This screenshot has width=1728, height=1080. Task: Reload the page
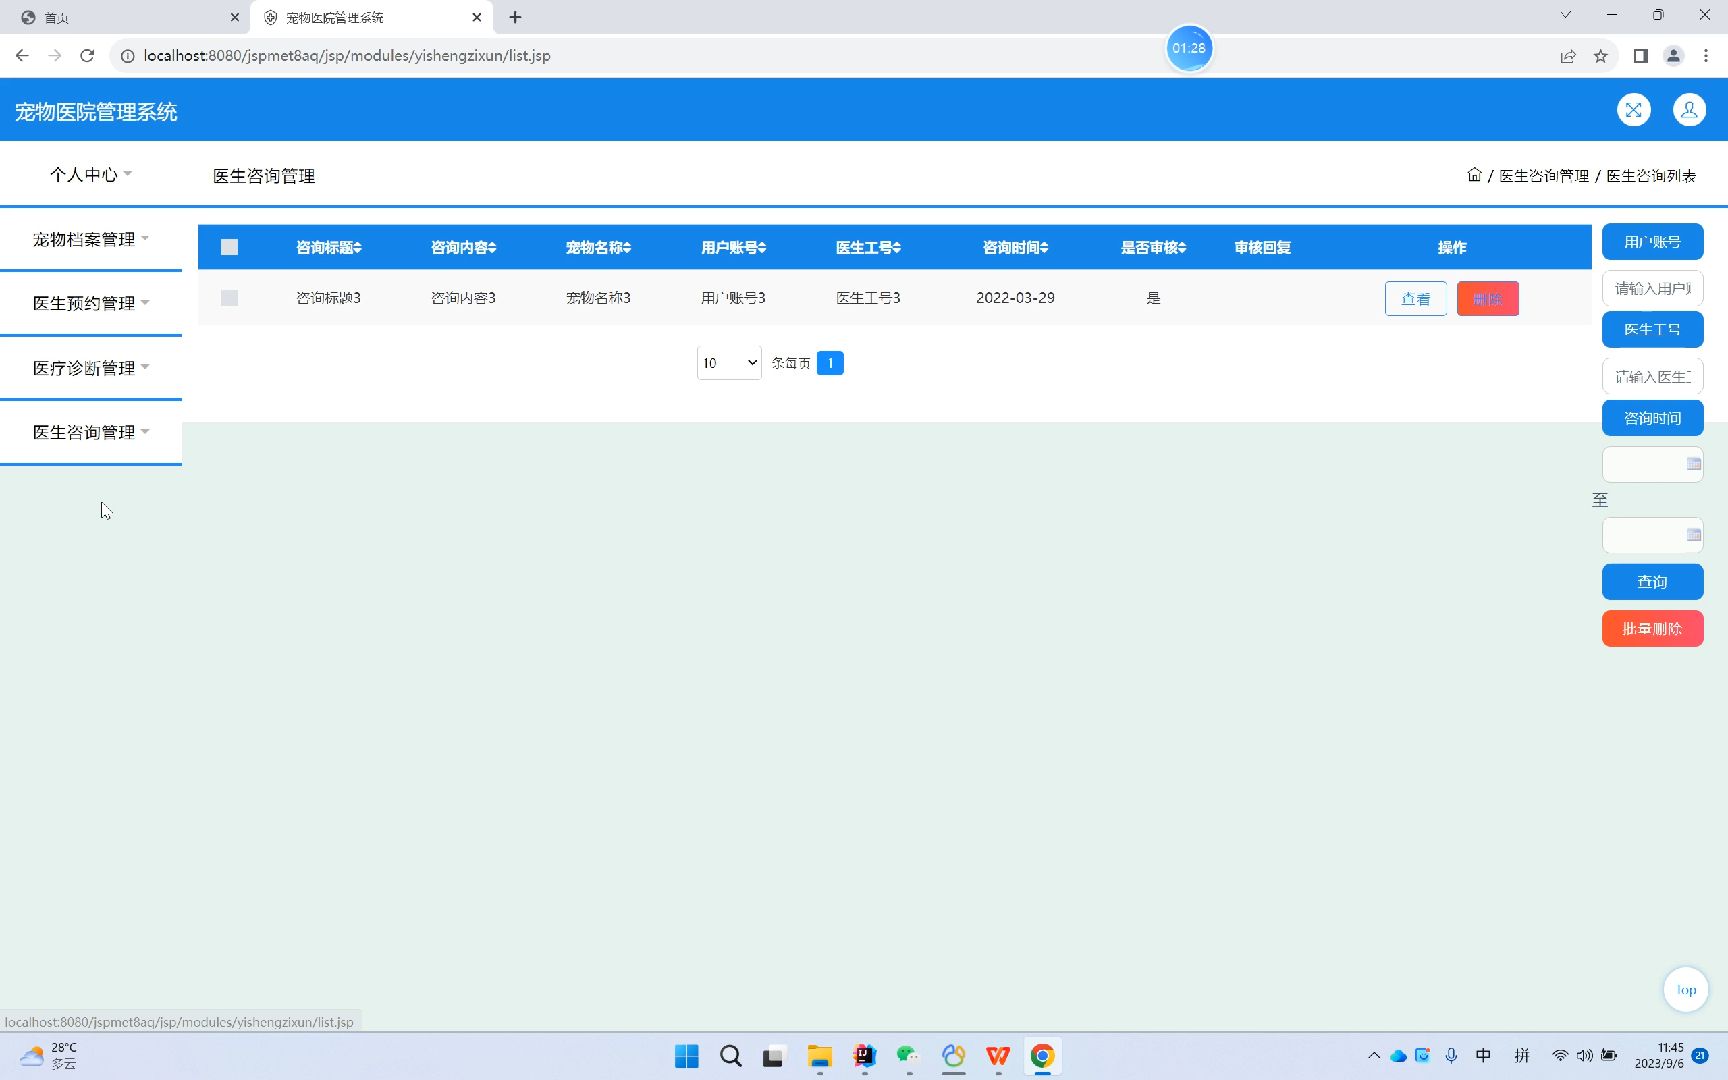point(87,56)
